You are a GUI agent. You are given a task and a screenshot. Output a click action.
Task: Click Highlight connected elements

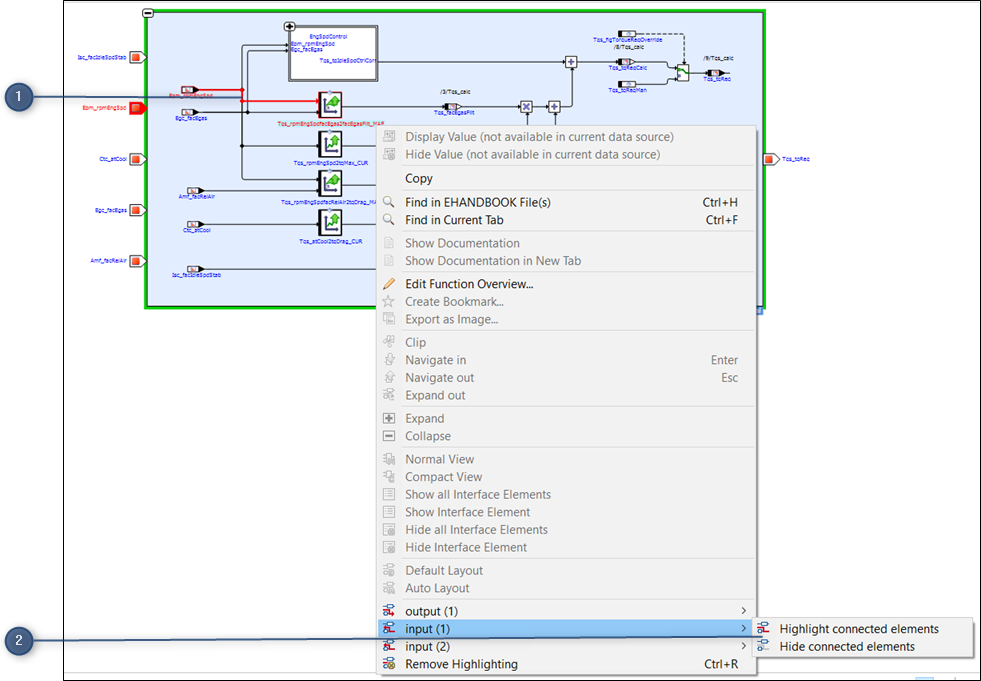[x=858, y=629]
